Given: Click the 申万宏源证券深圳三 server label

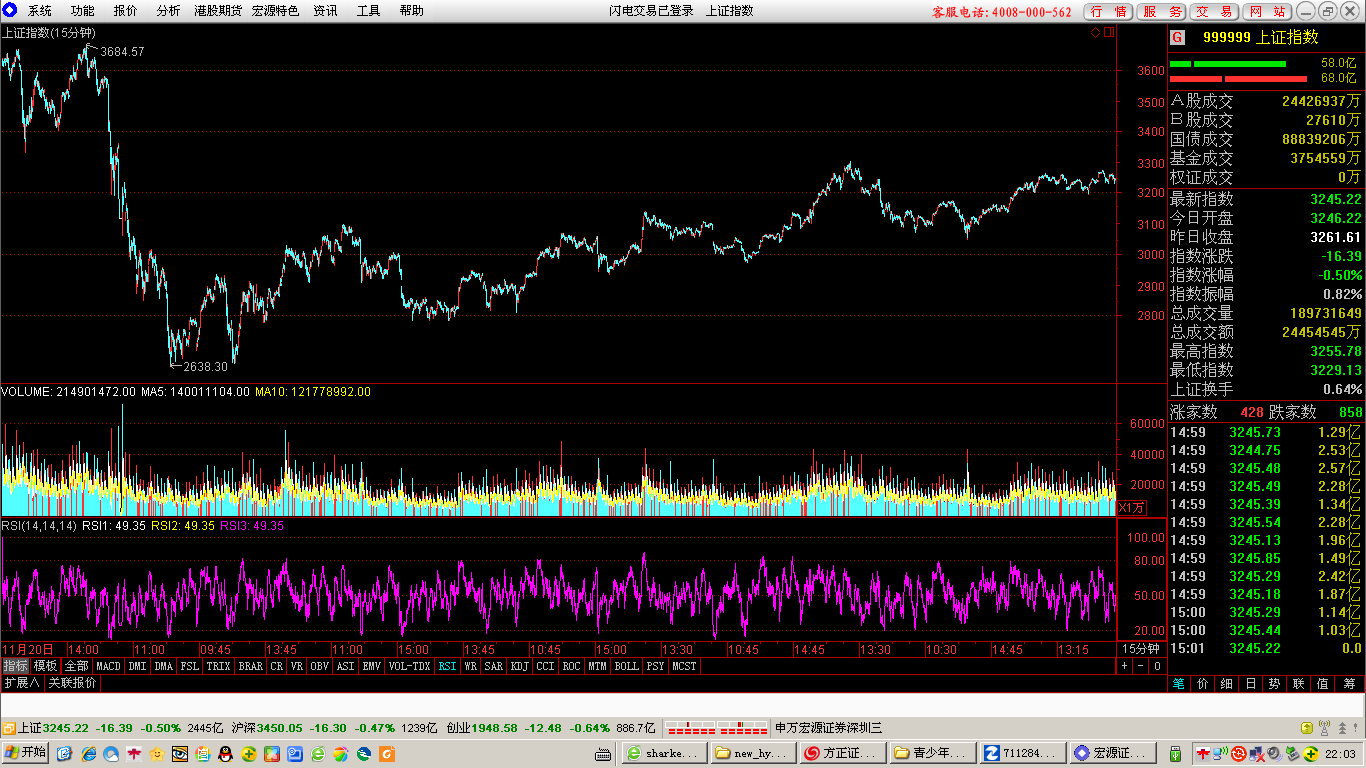Looking at the screenshot, I should (829, 728).
